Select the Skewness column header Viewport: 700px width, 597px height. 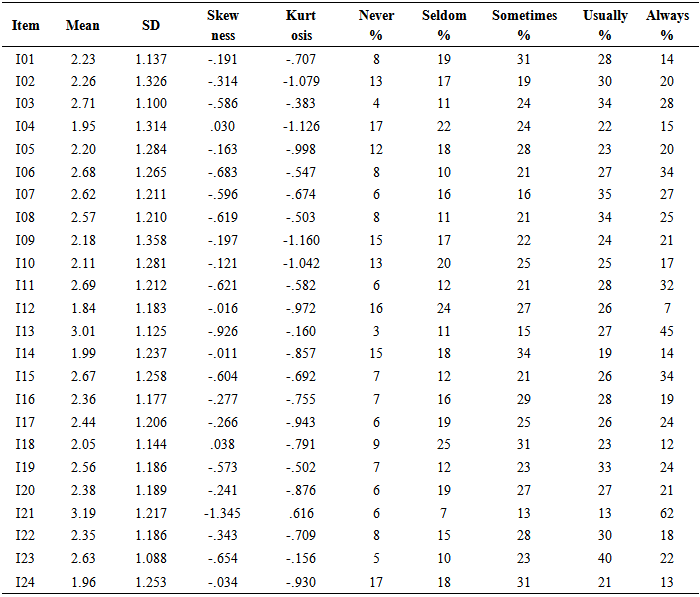click(x=223, y=25)
